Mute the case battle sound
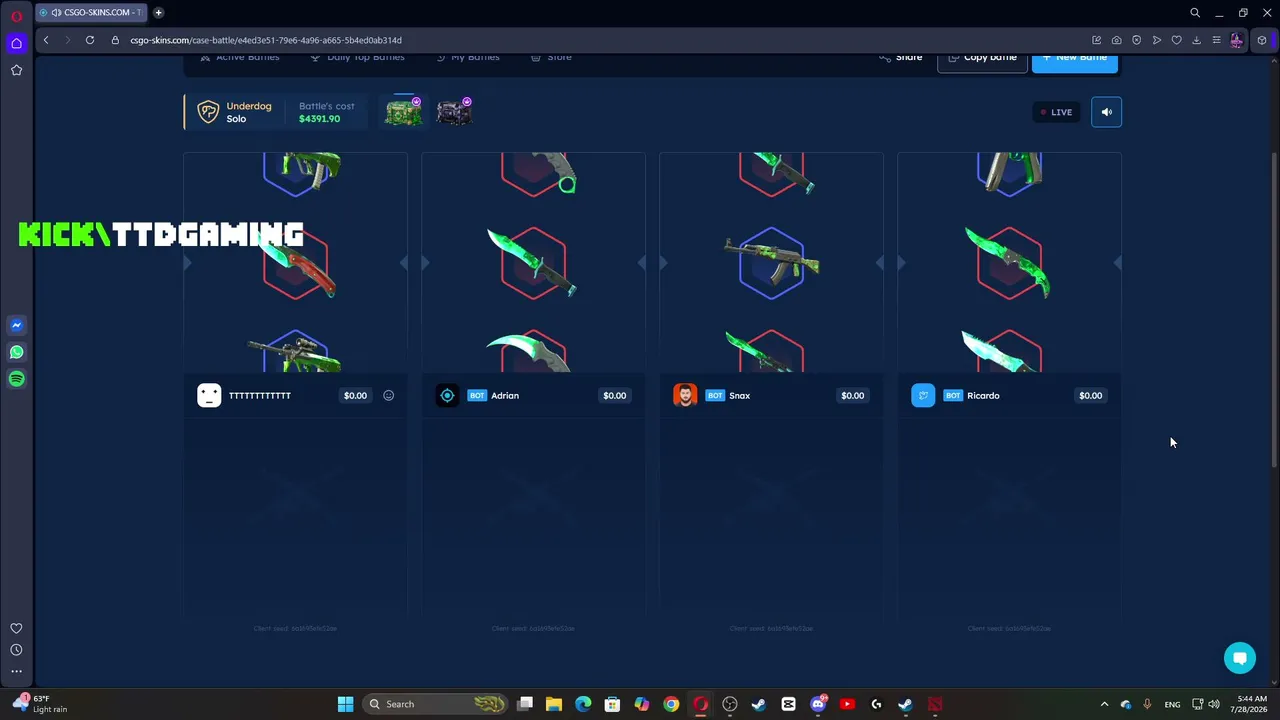Screen dimensions: 1280x720 [1106, 112]
